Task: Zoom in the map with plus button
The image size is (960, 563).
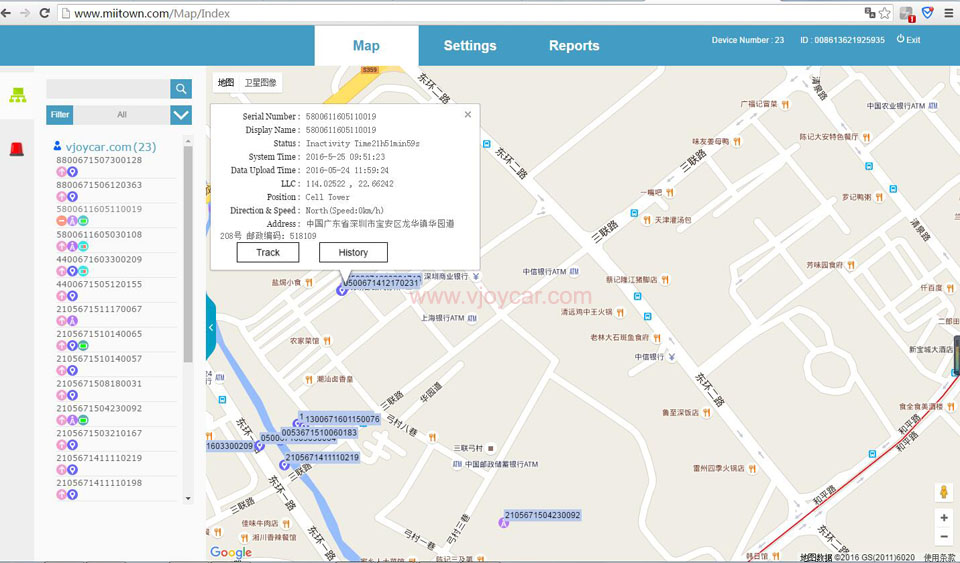Action: point(943,518)
